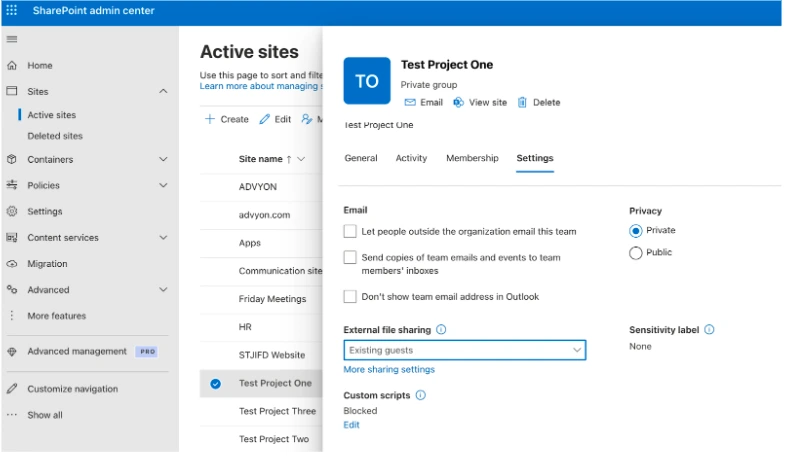787x458 pixels.
Task: Collapse navigation with the hamburger icon
Action: tap(12, 39)
